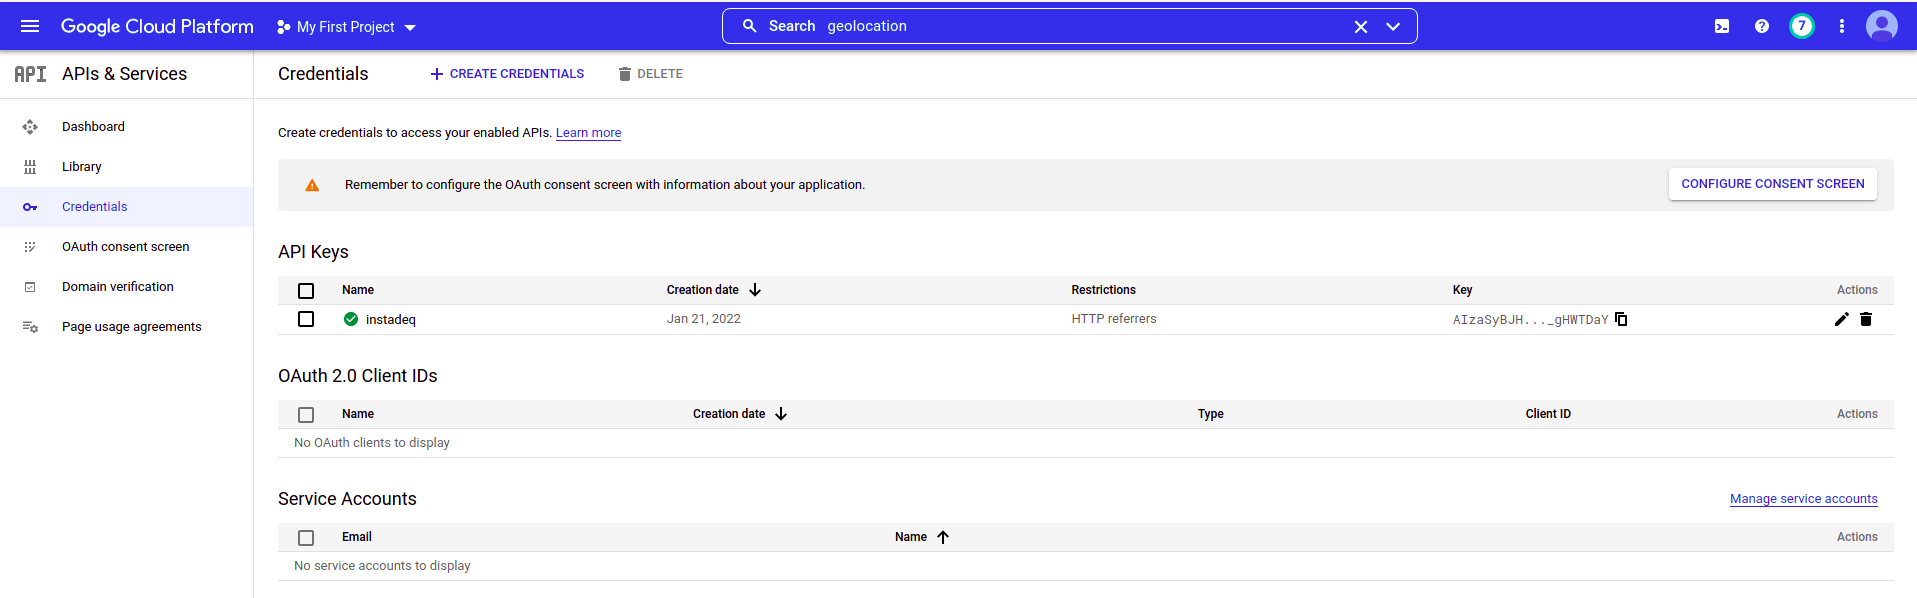Click the Domain verification checkbox icon
Image resolution: width=1917 pixels, height=598 pixels.
(x=30, y=287)
